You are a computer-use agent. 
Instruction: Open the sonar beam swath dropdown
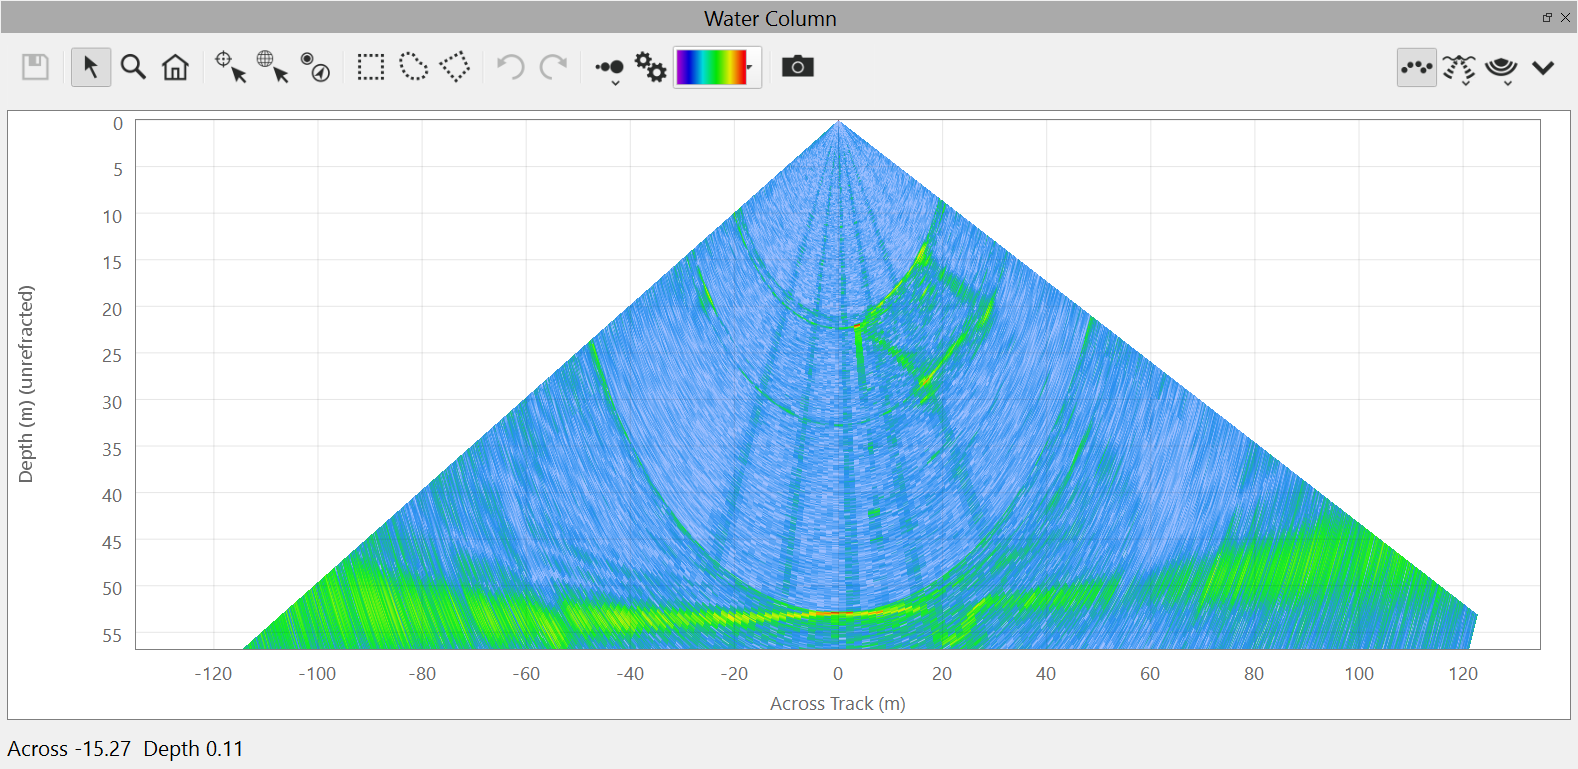point(1459,69)
